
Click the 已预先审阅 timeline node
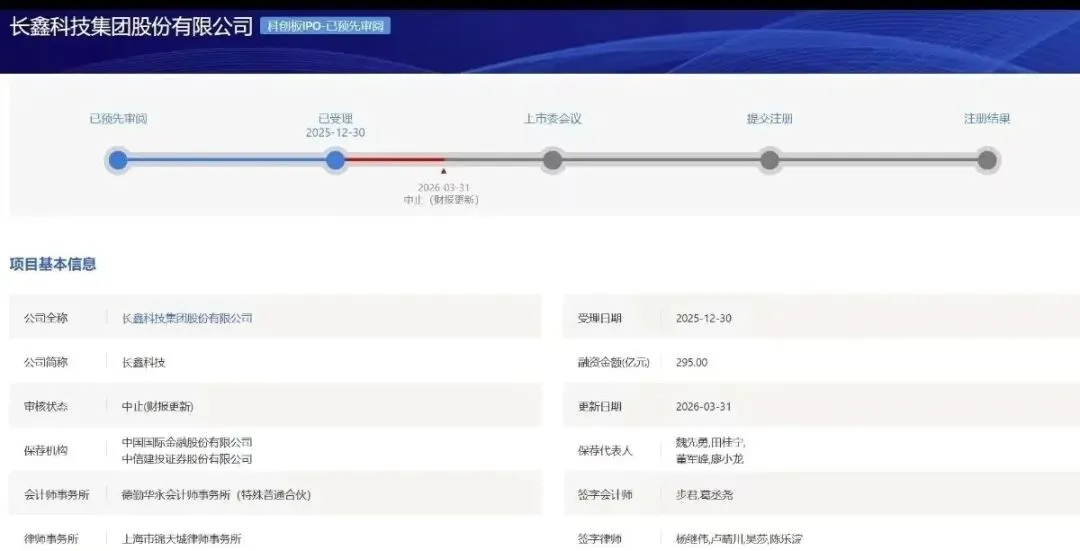pyautogui.click(x=118, y=160)
